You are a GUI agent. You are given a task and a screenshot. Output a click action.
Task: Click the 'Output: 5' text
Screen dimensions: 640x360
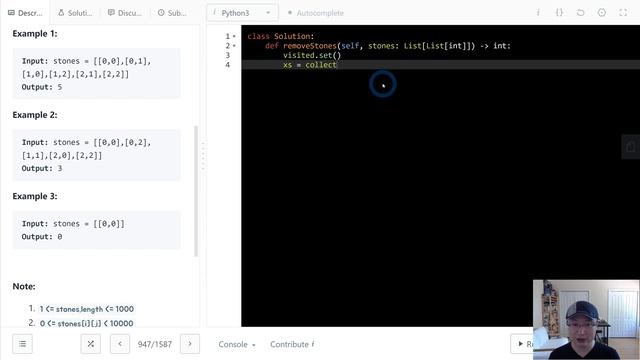point(42,87)
